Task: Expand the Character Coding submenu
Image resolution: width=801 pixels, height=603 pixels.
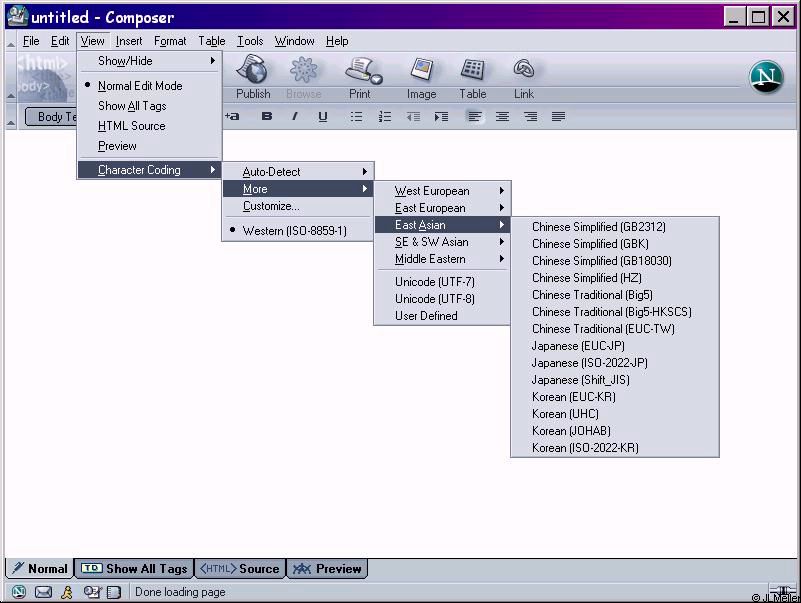Action: click(x=150, y=170)
